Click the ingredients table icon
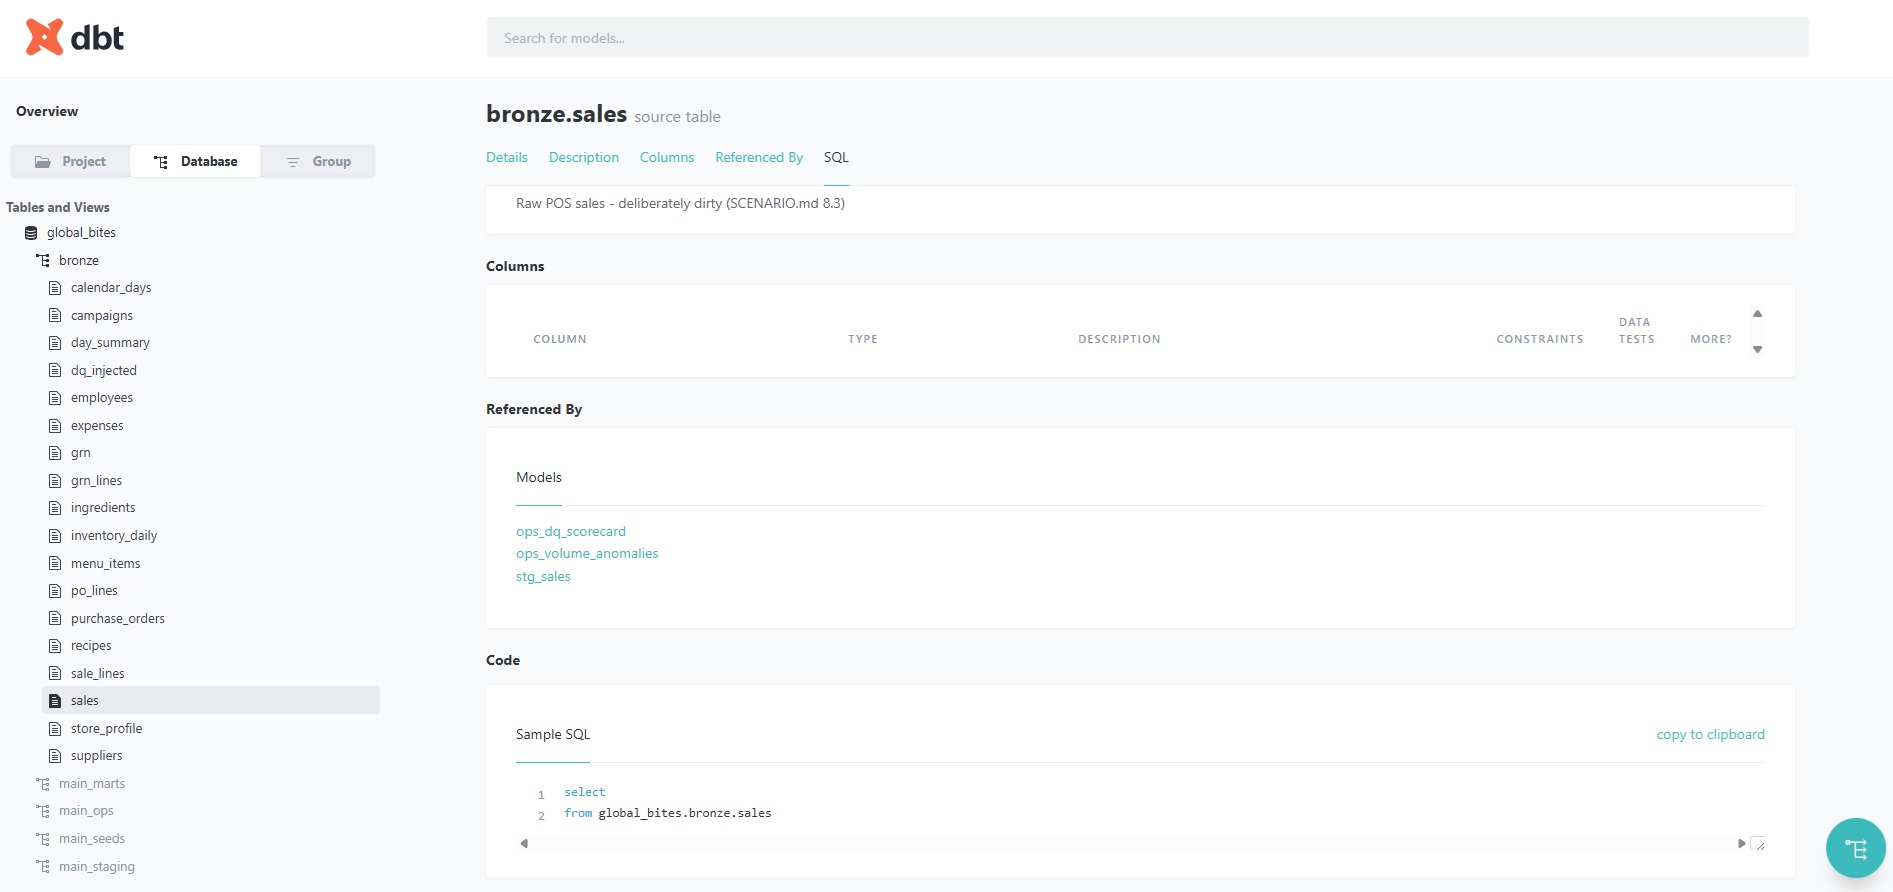 tap(55, 508)
